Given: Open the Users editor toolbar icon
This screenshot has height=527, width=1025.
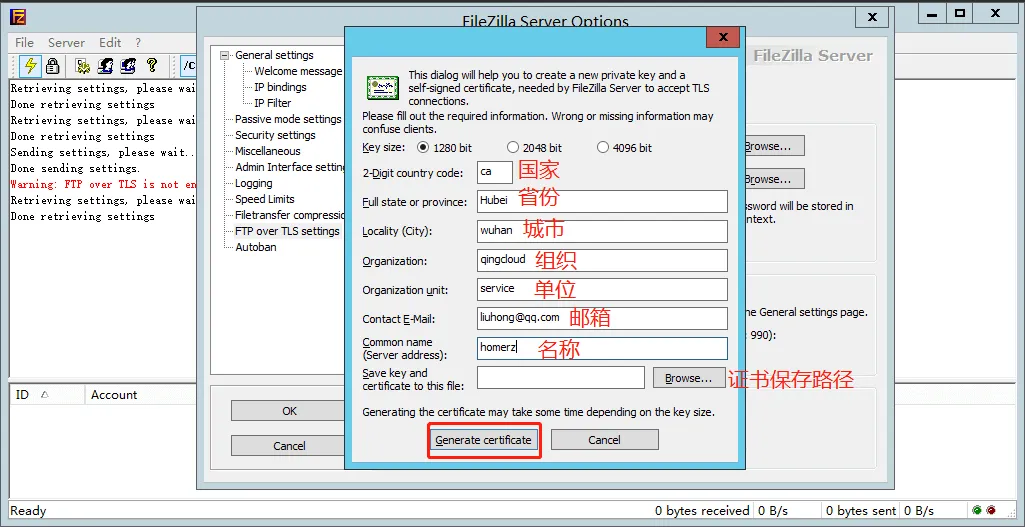Looking at the screenshot, I should 105,65.
